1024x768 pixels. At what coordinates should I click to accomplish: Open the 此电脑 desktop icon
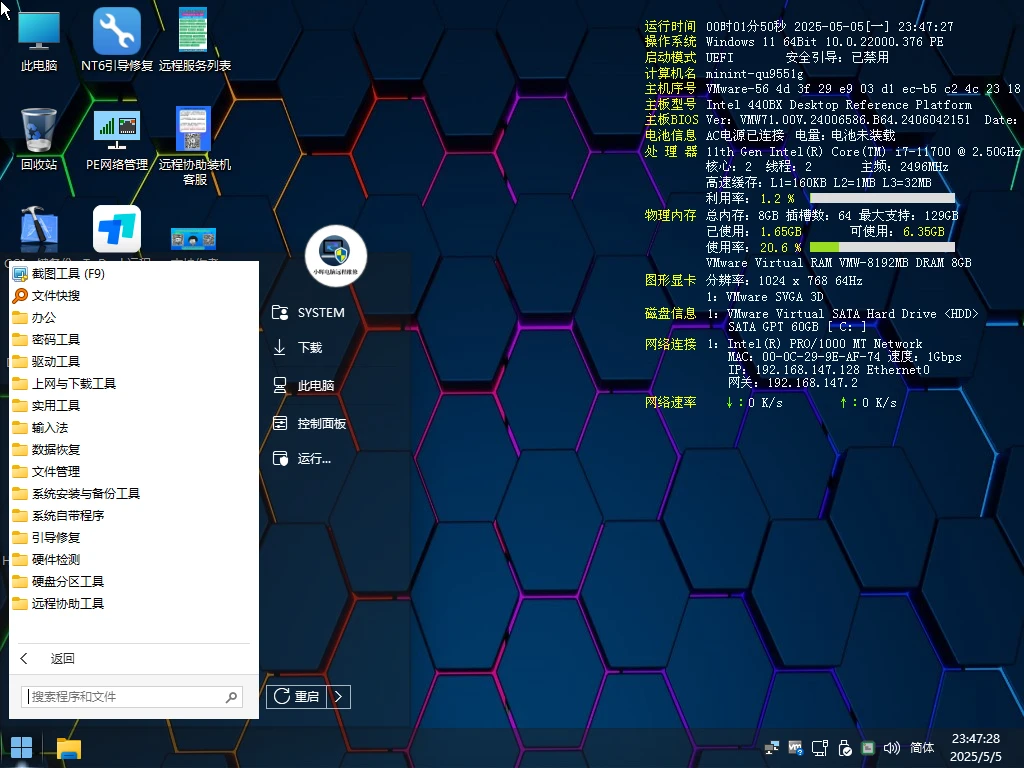click(x=39, y=39)
